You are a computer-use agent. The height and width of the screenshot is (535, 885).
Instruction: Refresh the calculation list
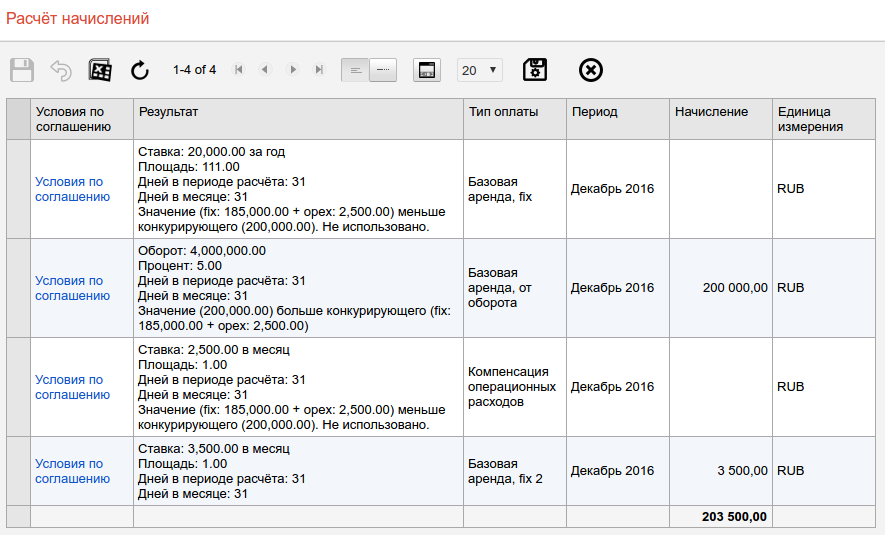(x=140, y=70)
